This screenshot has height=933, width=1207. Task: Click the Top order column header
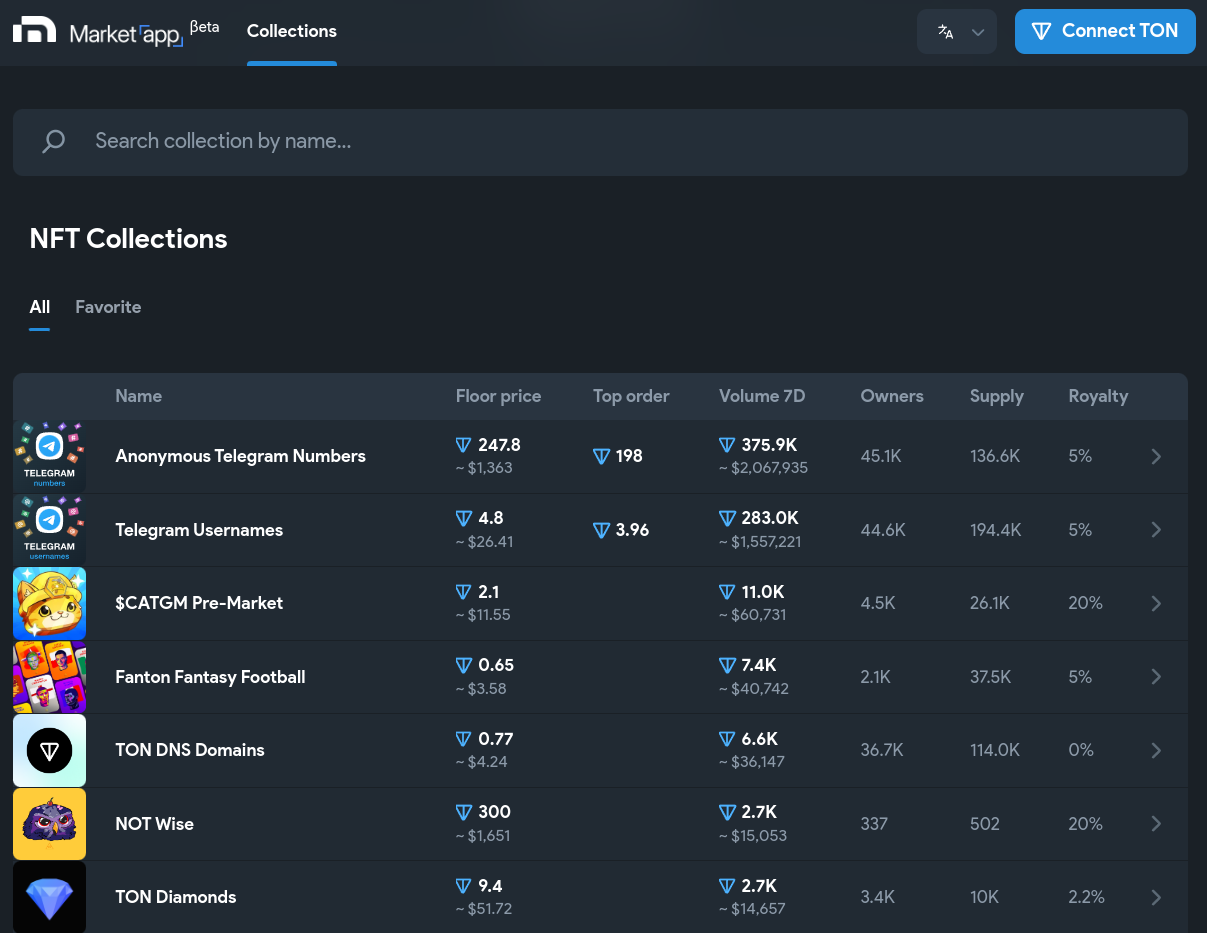tap(631, 396)
